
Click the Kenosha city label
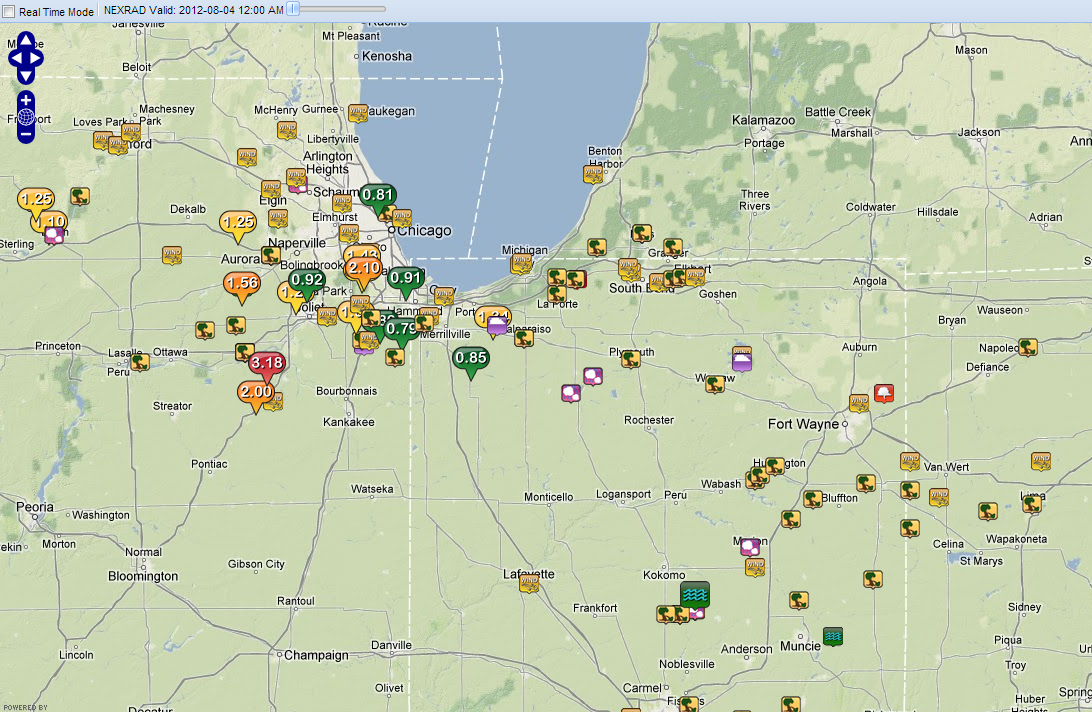click(x=387, y=56)
